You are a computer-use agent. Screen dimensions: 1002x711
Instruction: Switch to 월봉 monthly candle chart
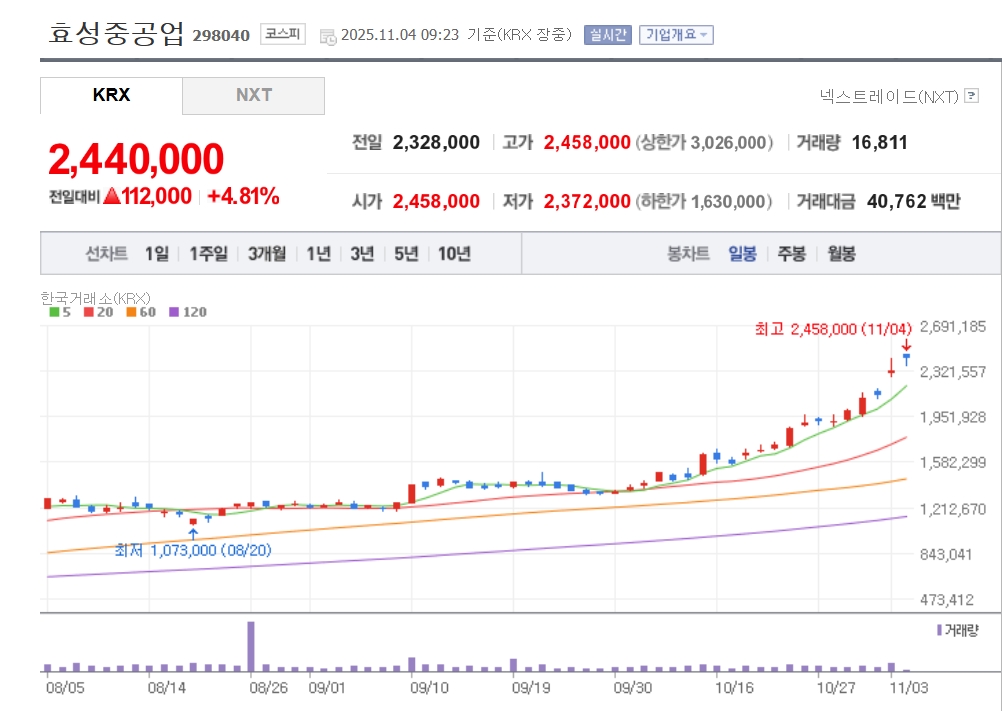point(841,254)
